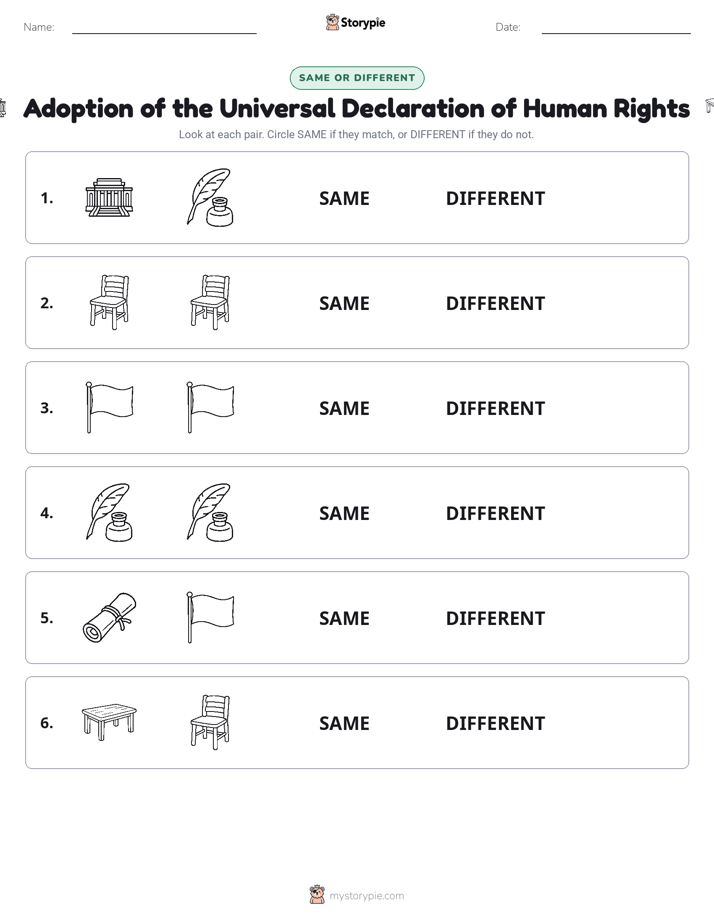The height and width of the screenshot is (924, 714).
Task: Click the left quill icon in row 4
Action: (109, 512)
